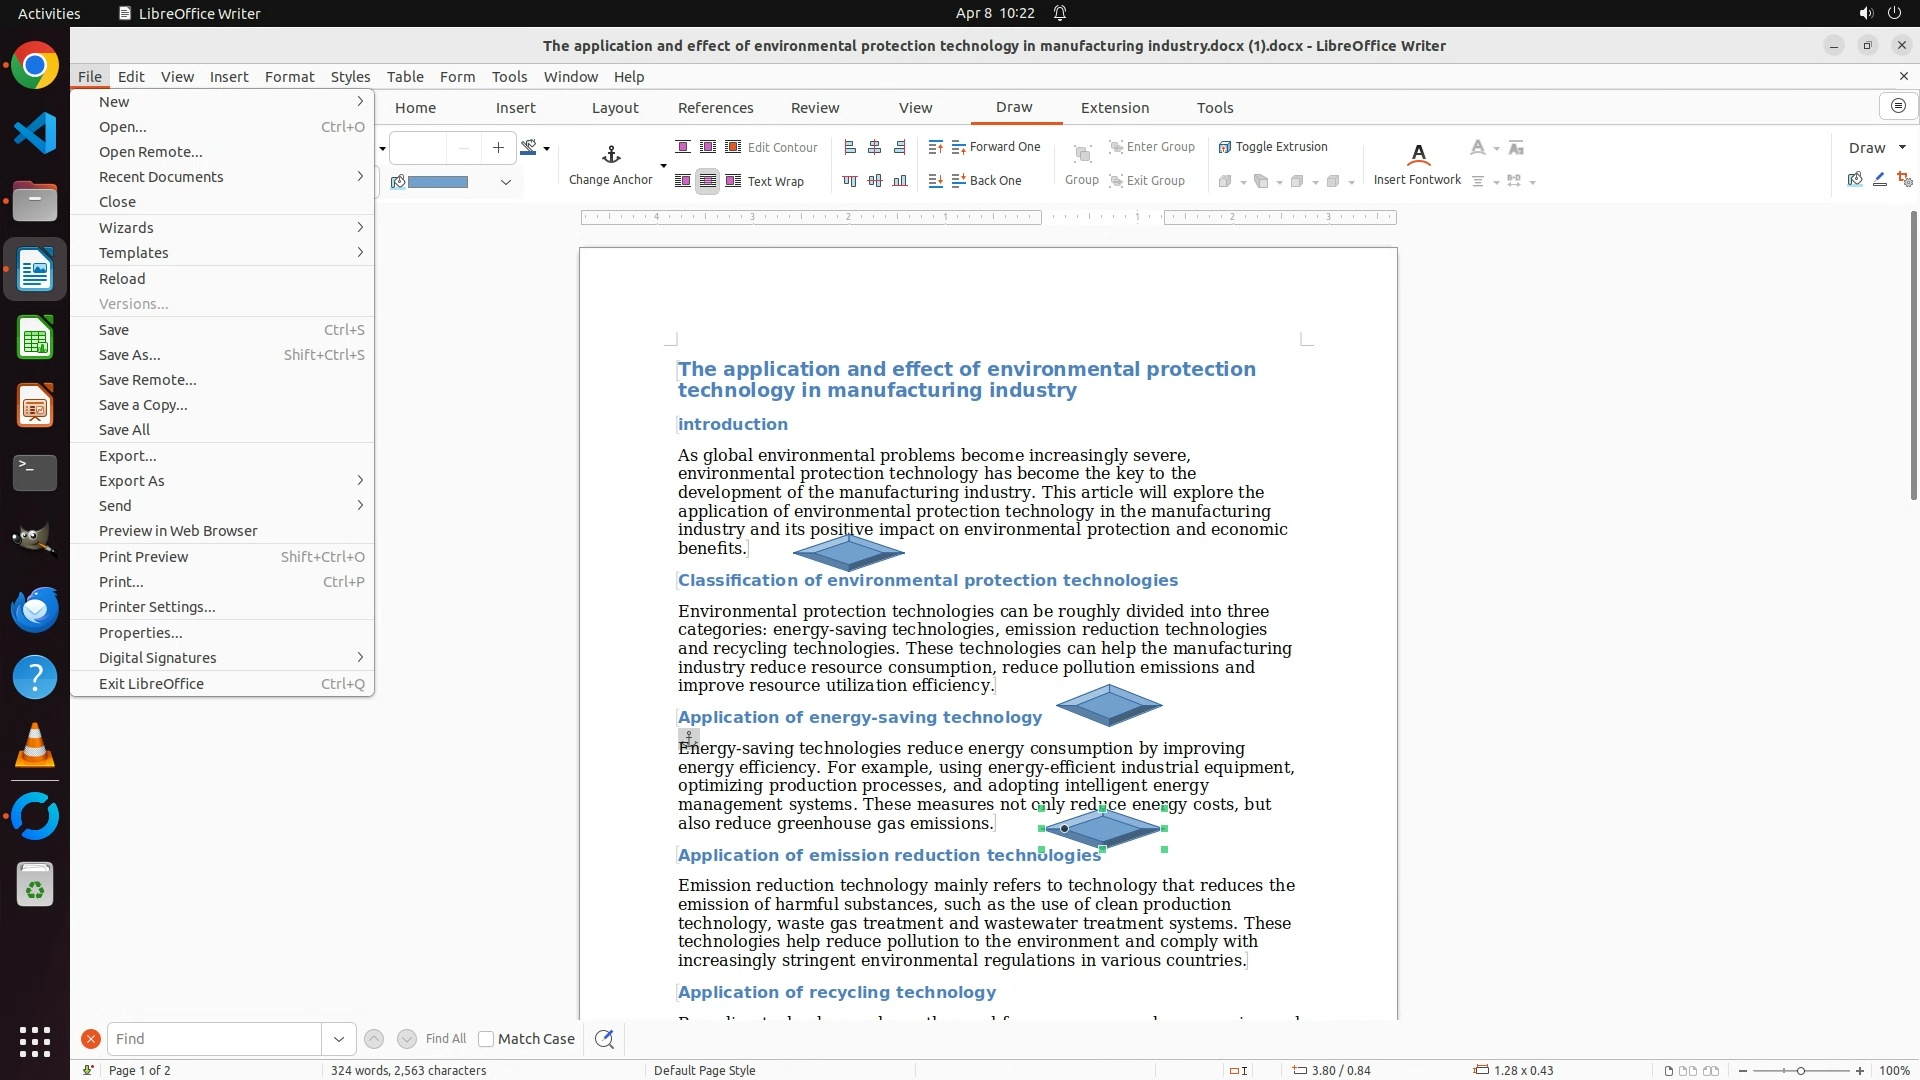This screenshot has width=1920, height=1080.
Task: Click Find All button
Action: (445, 1039)
